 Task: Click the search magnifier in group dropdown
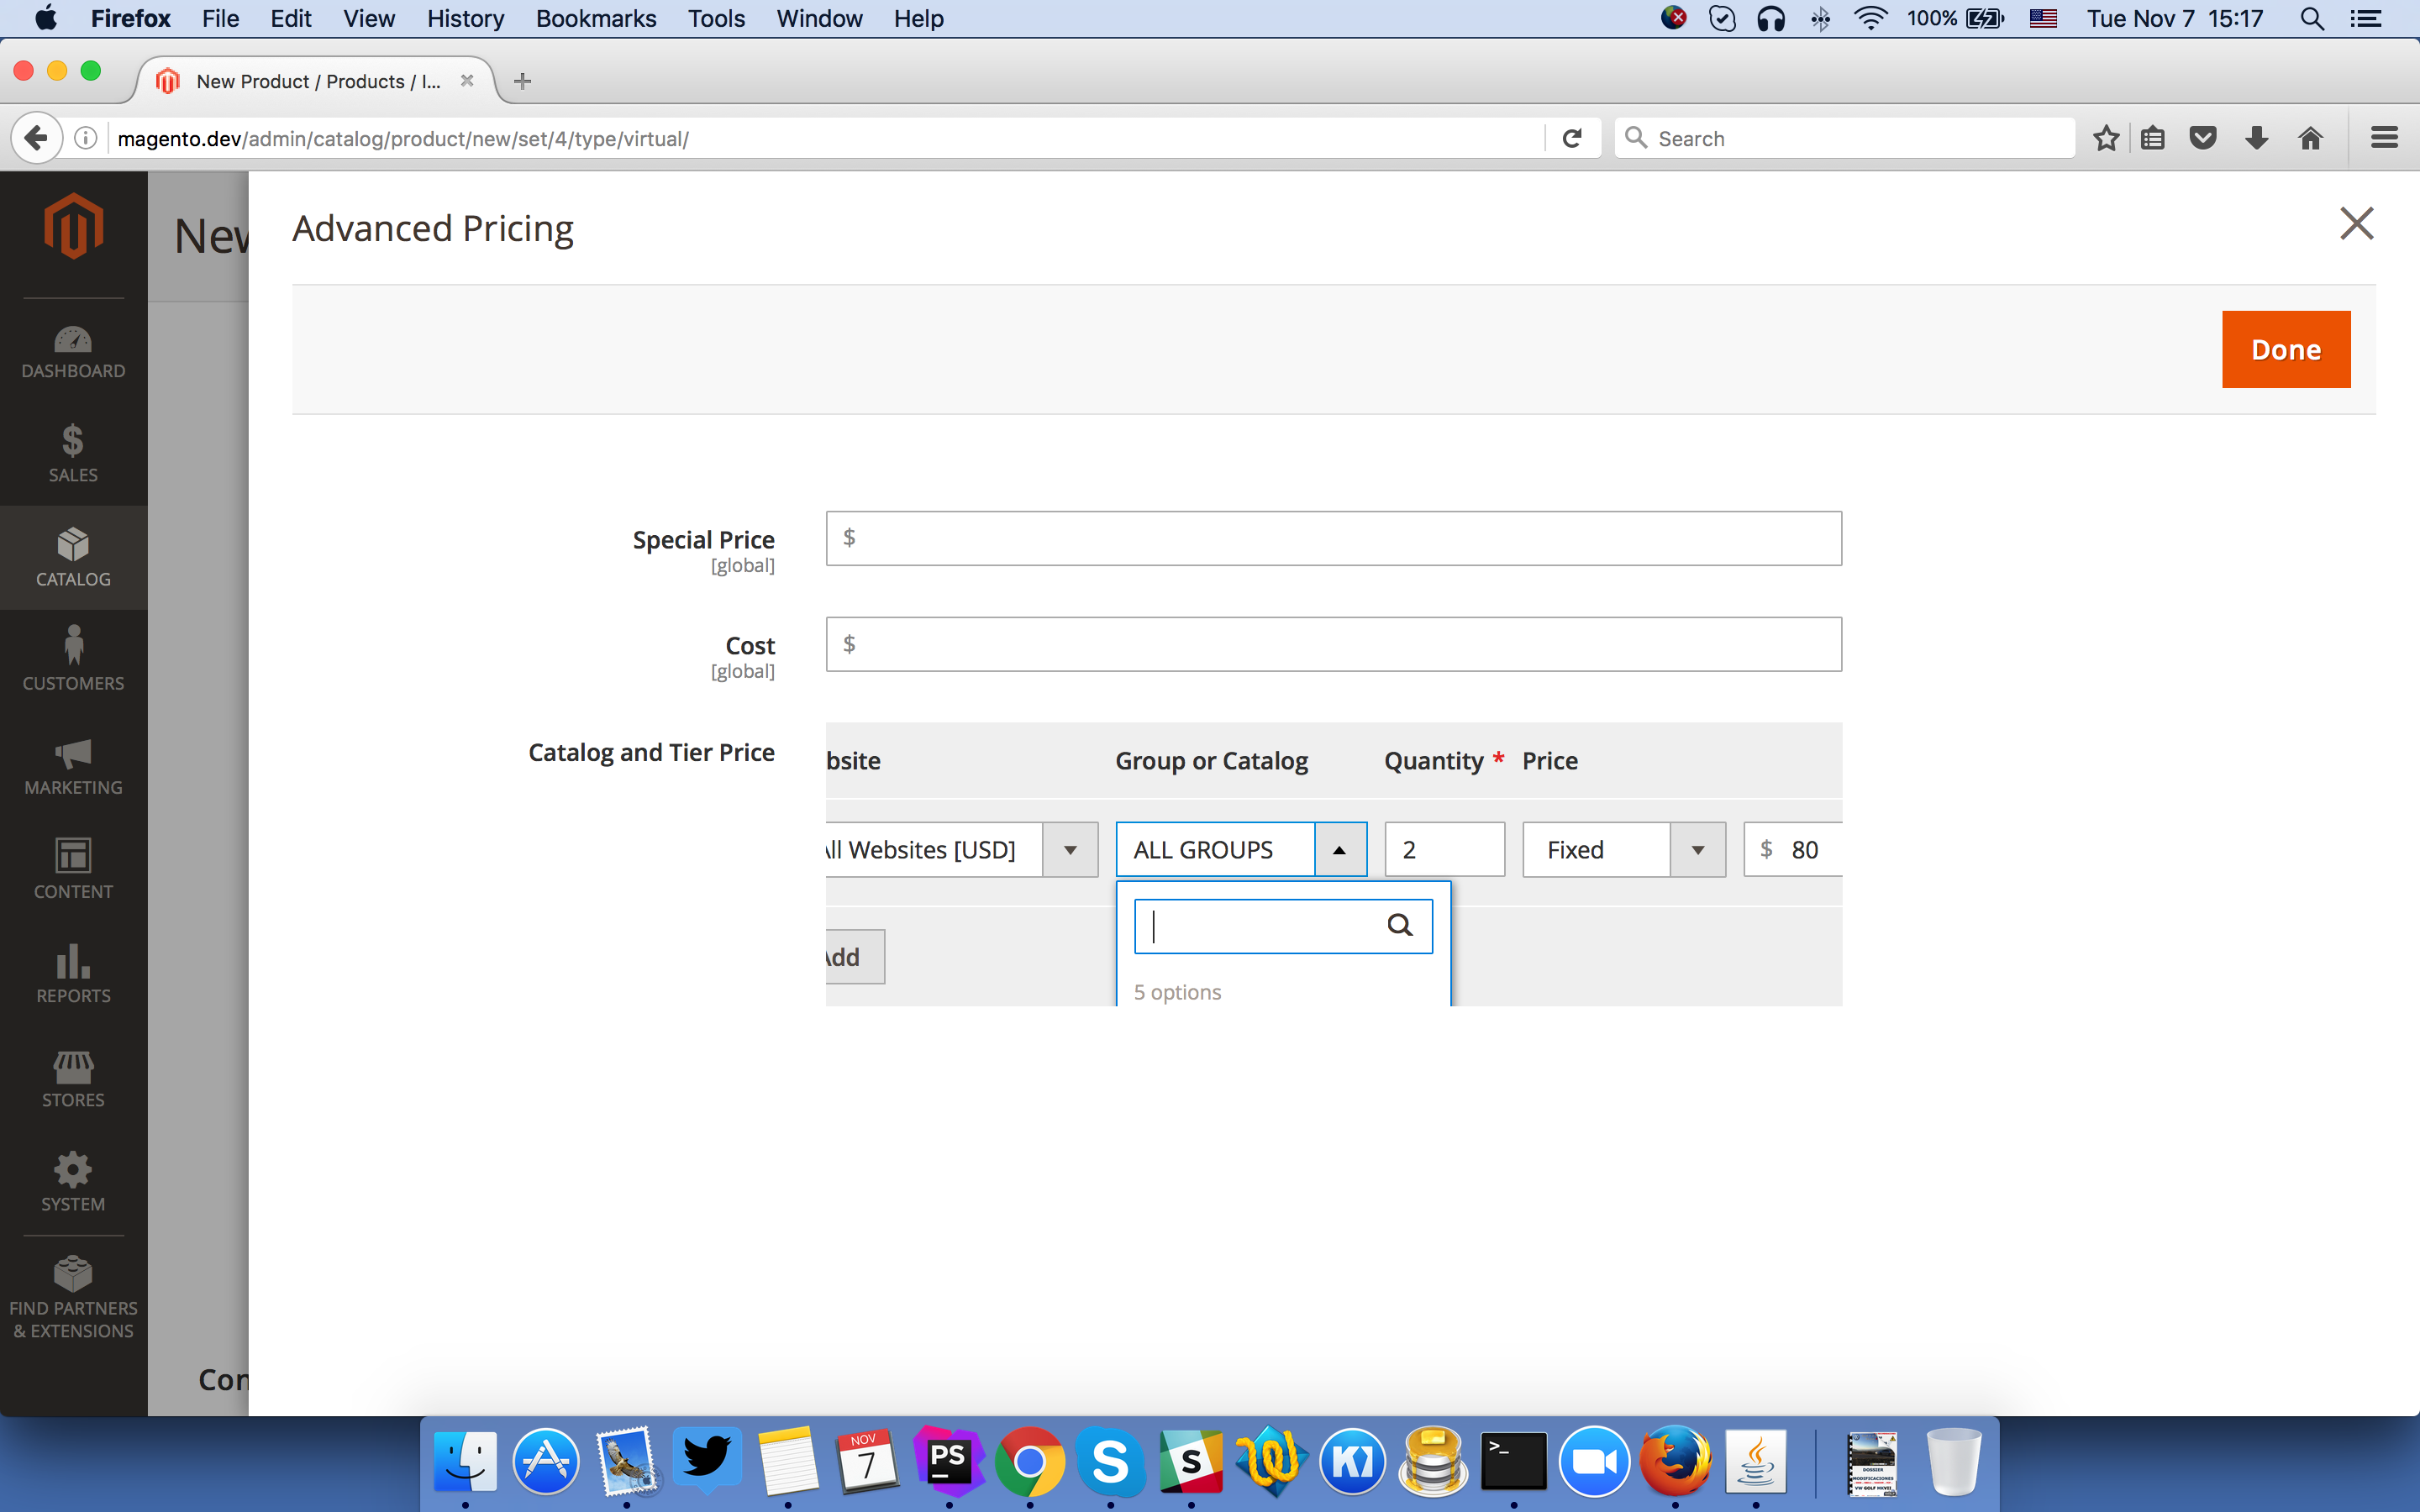(1399, 926)
